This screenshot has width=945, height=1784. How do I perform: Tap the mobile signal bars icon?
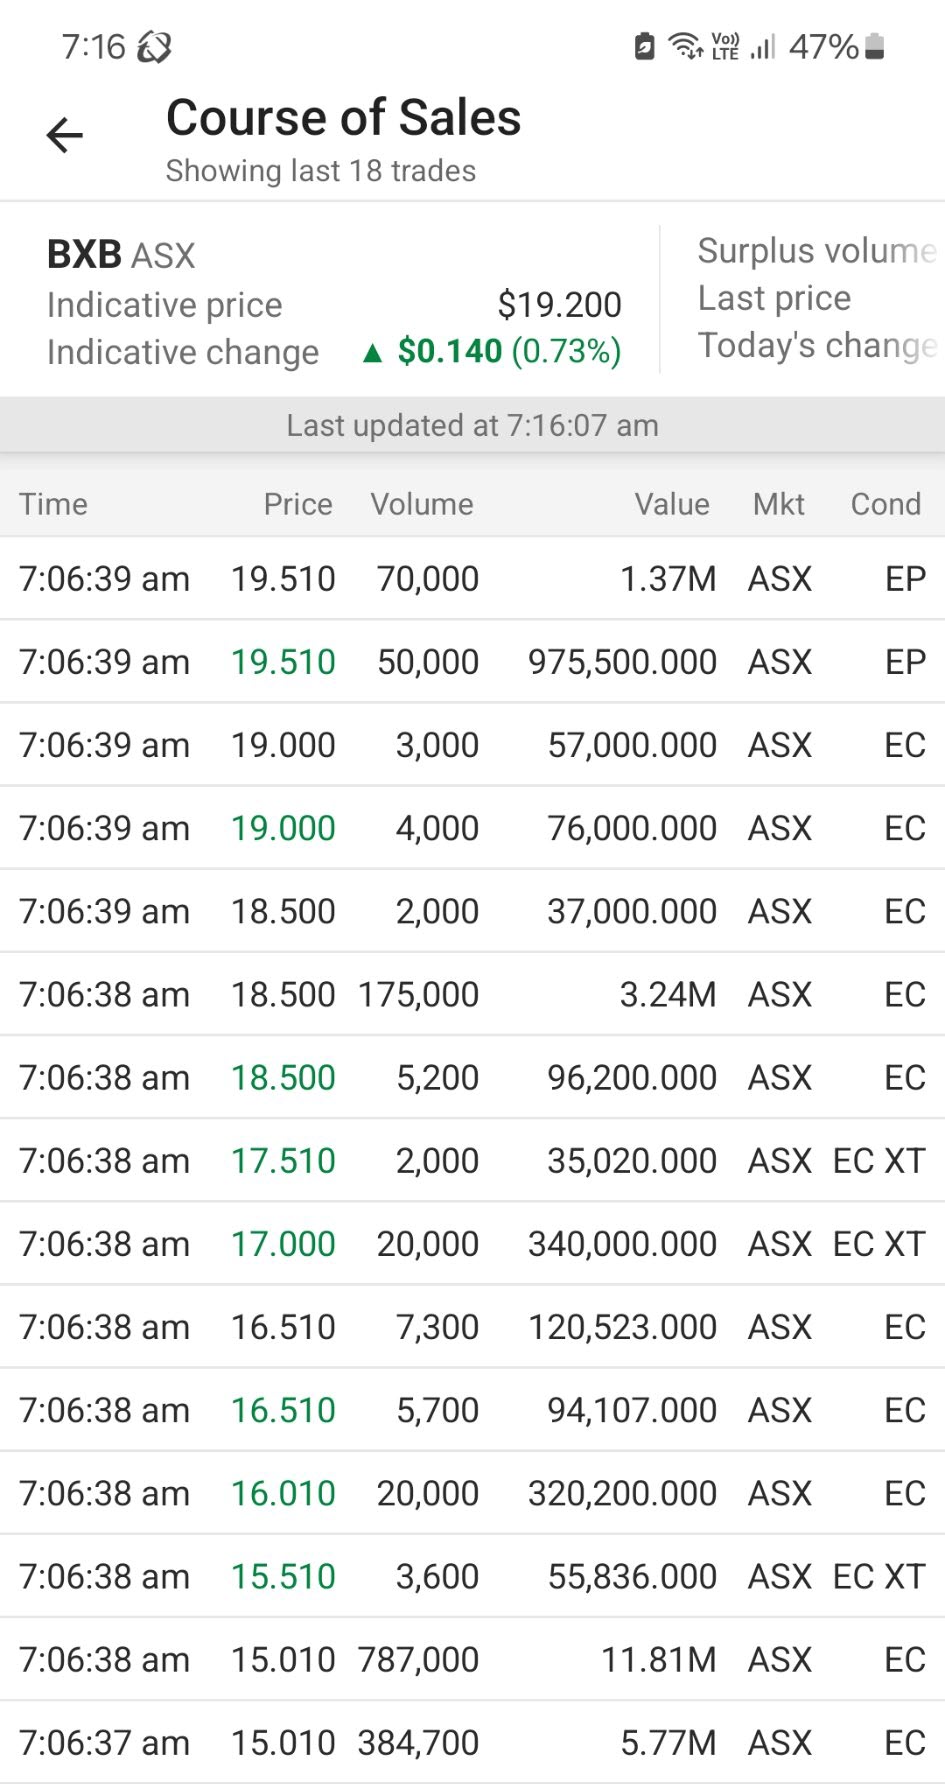(763, 46)
